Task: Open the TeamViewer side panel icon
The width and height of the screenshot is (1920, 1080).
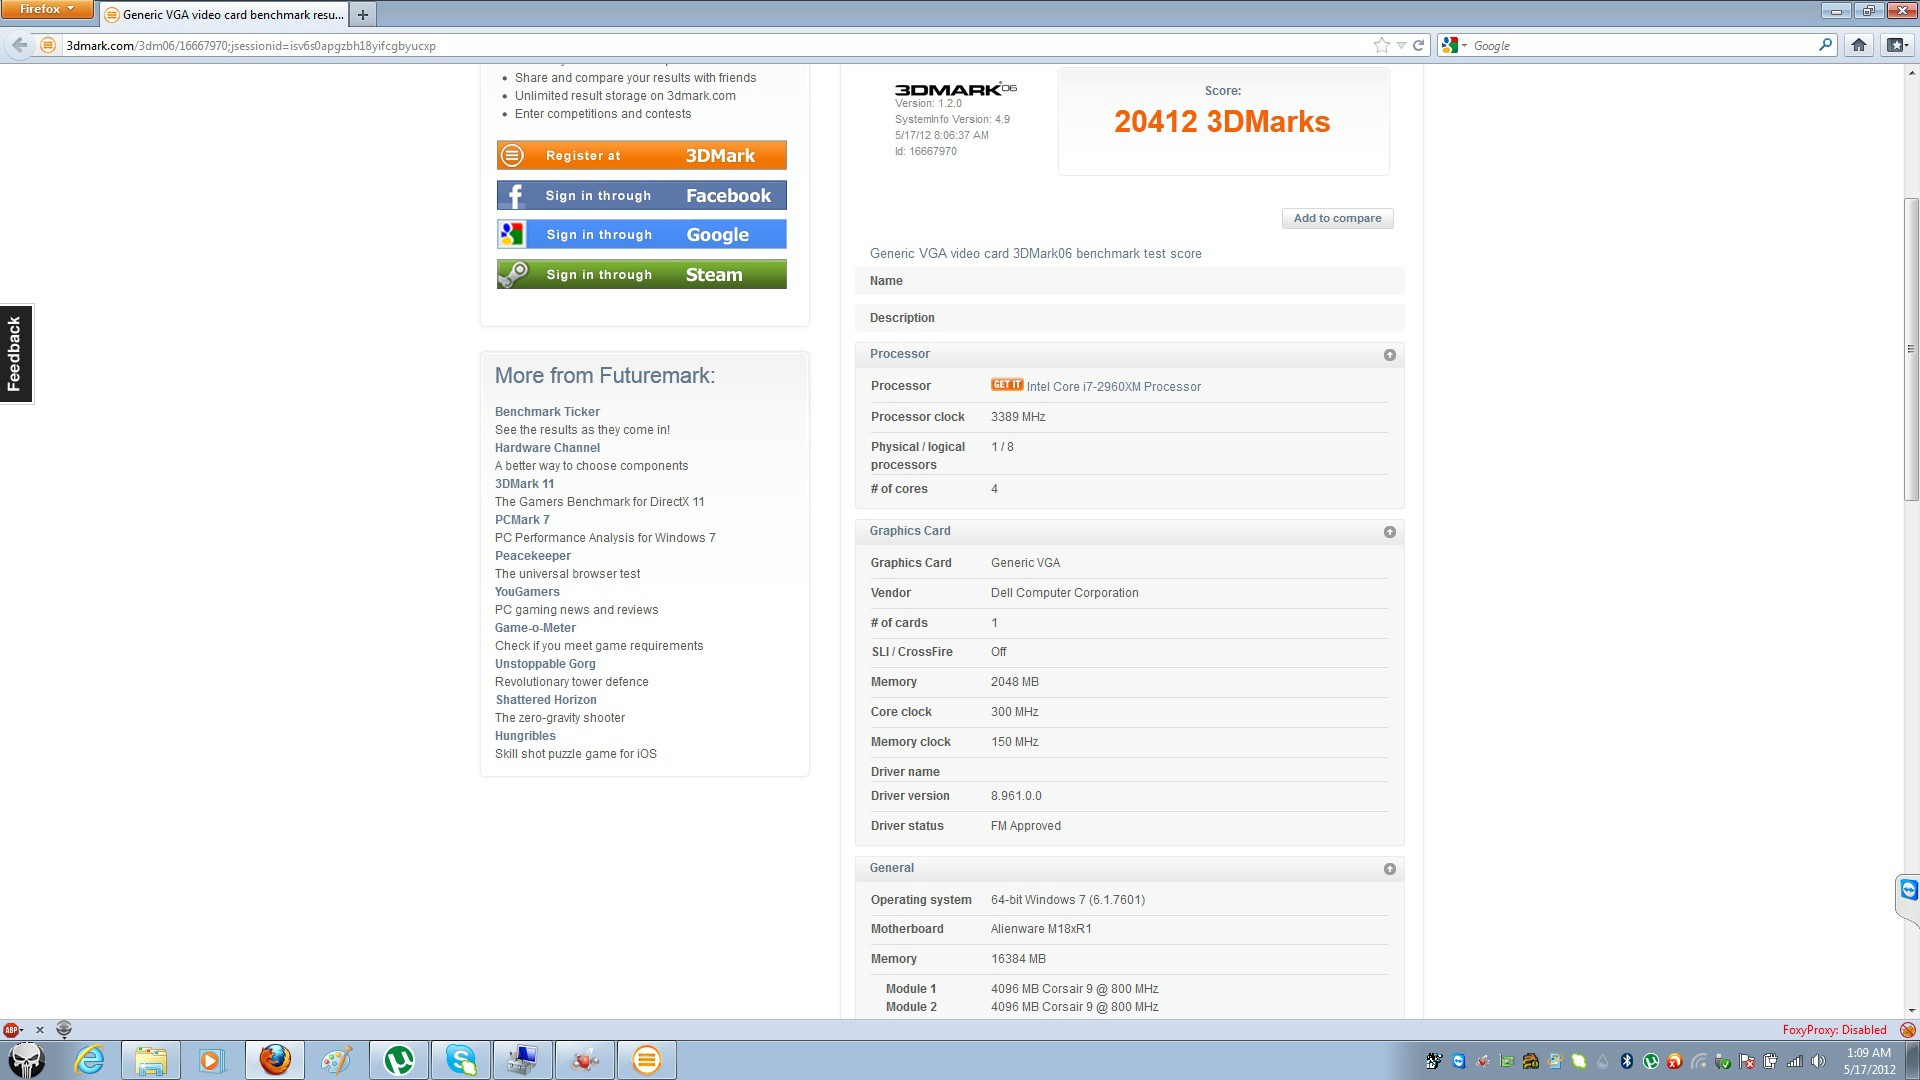Action: pos(1908,890)
